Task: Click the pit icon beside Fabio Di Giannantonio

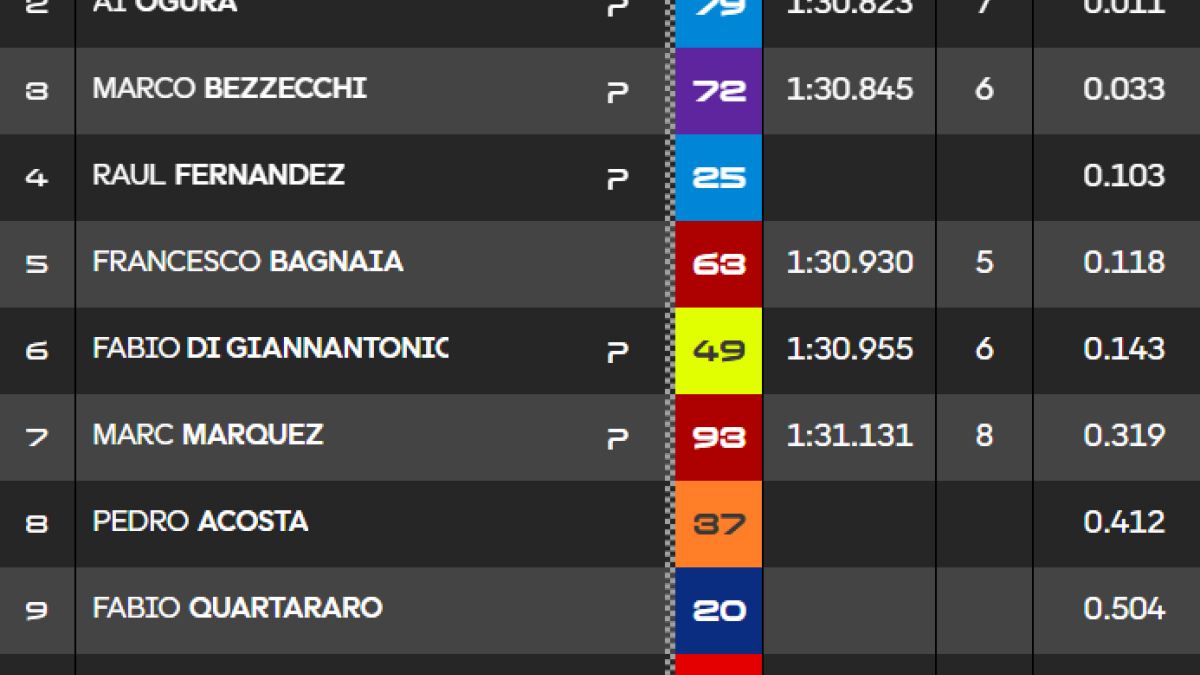Action: [618, 352]
